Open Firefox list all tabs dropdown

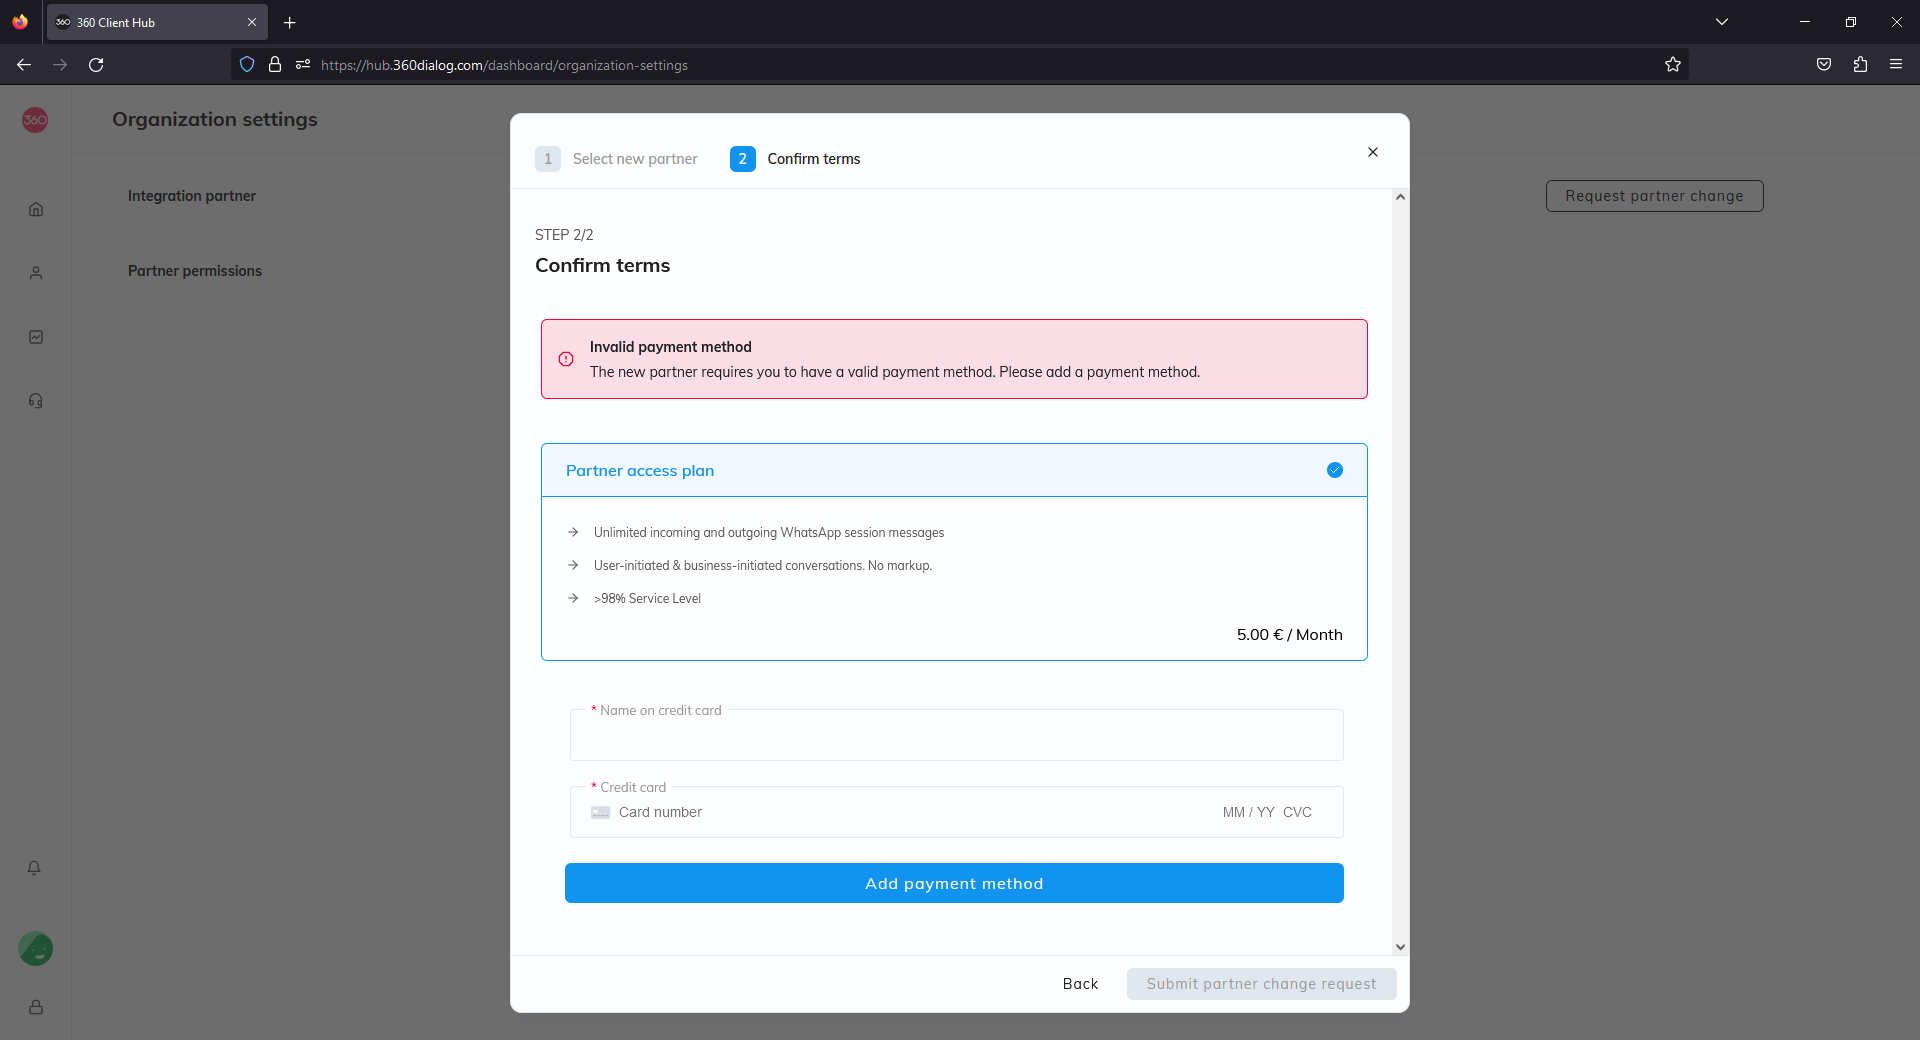(1722, 22)
